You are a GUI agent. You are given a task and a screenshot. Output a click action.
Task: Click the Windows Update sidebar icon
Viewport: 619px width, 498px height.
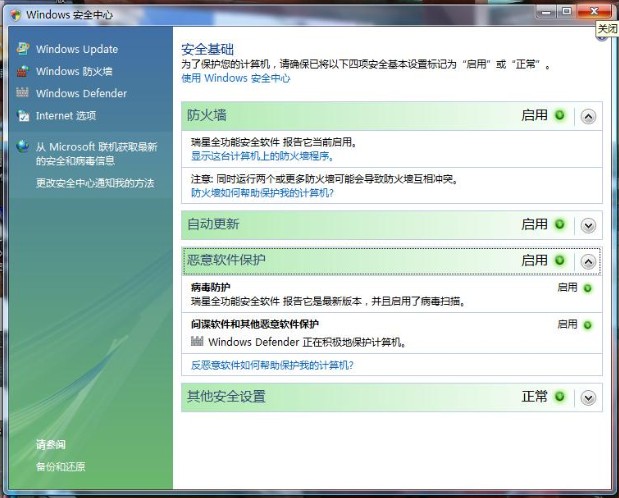pyautogui.click(x=23, y=49)
